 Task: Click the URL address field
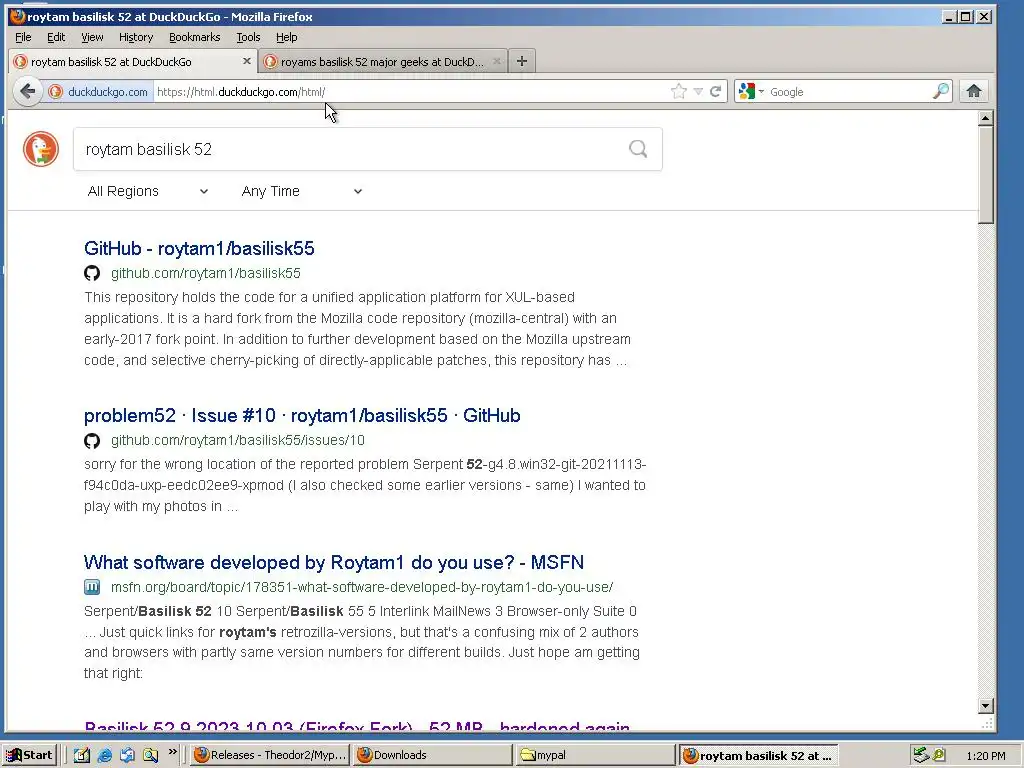(411, 91)
